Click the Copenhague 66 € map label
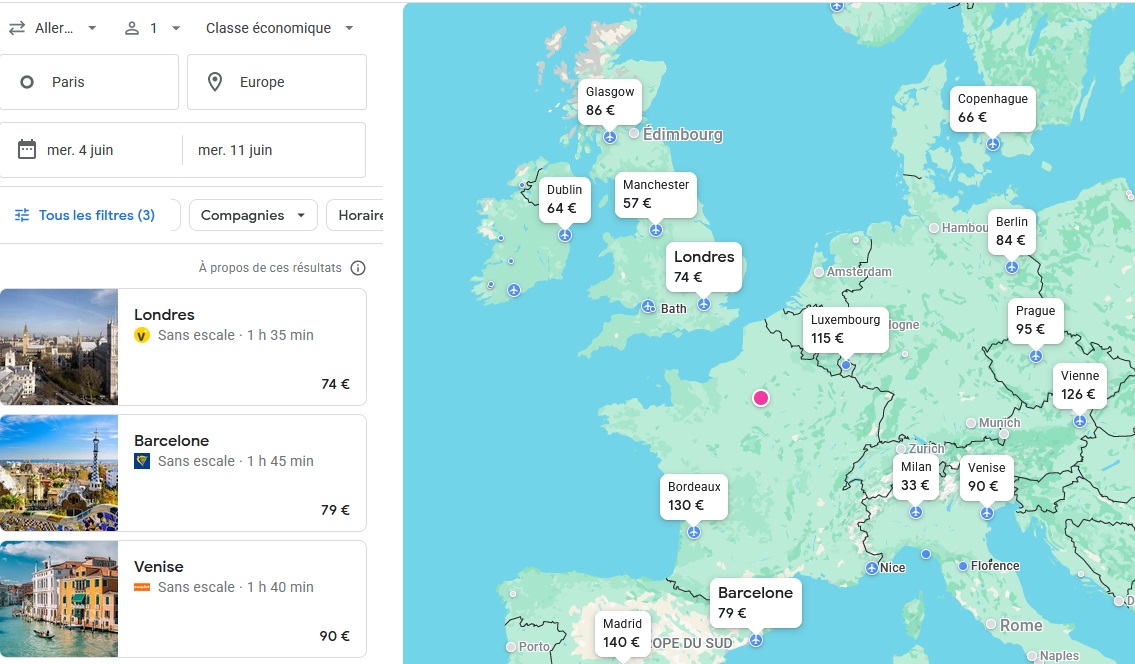 click(x=992, y=108)
